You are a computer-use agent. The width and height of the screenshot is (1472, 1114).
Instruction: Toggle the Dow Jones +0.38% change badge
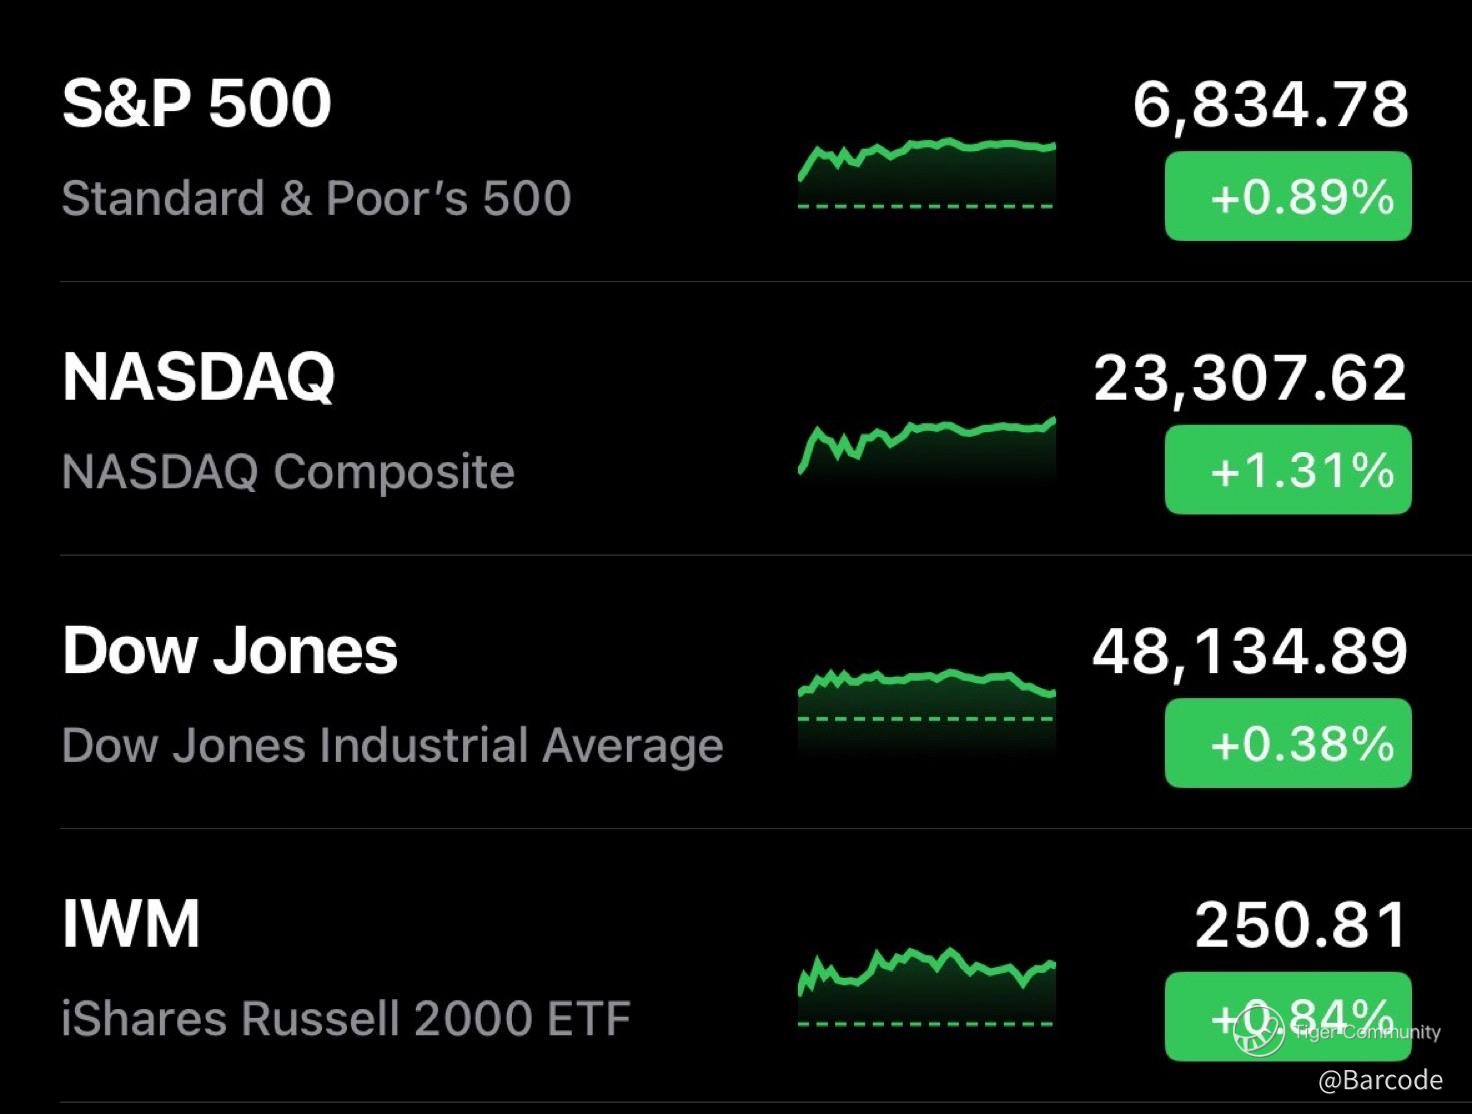point(1288,743)
